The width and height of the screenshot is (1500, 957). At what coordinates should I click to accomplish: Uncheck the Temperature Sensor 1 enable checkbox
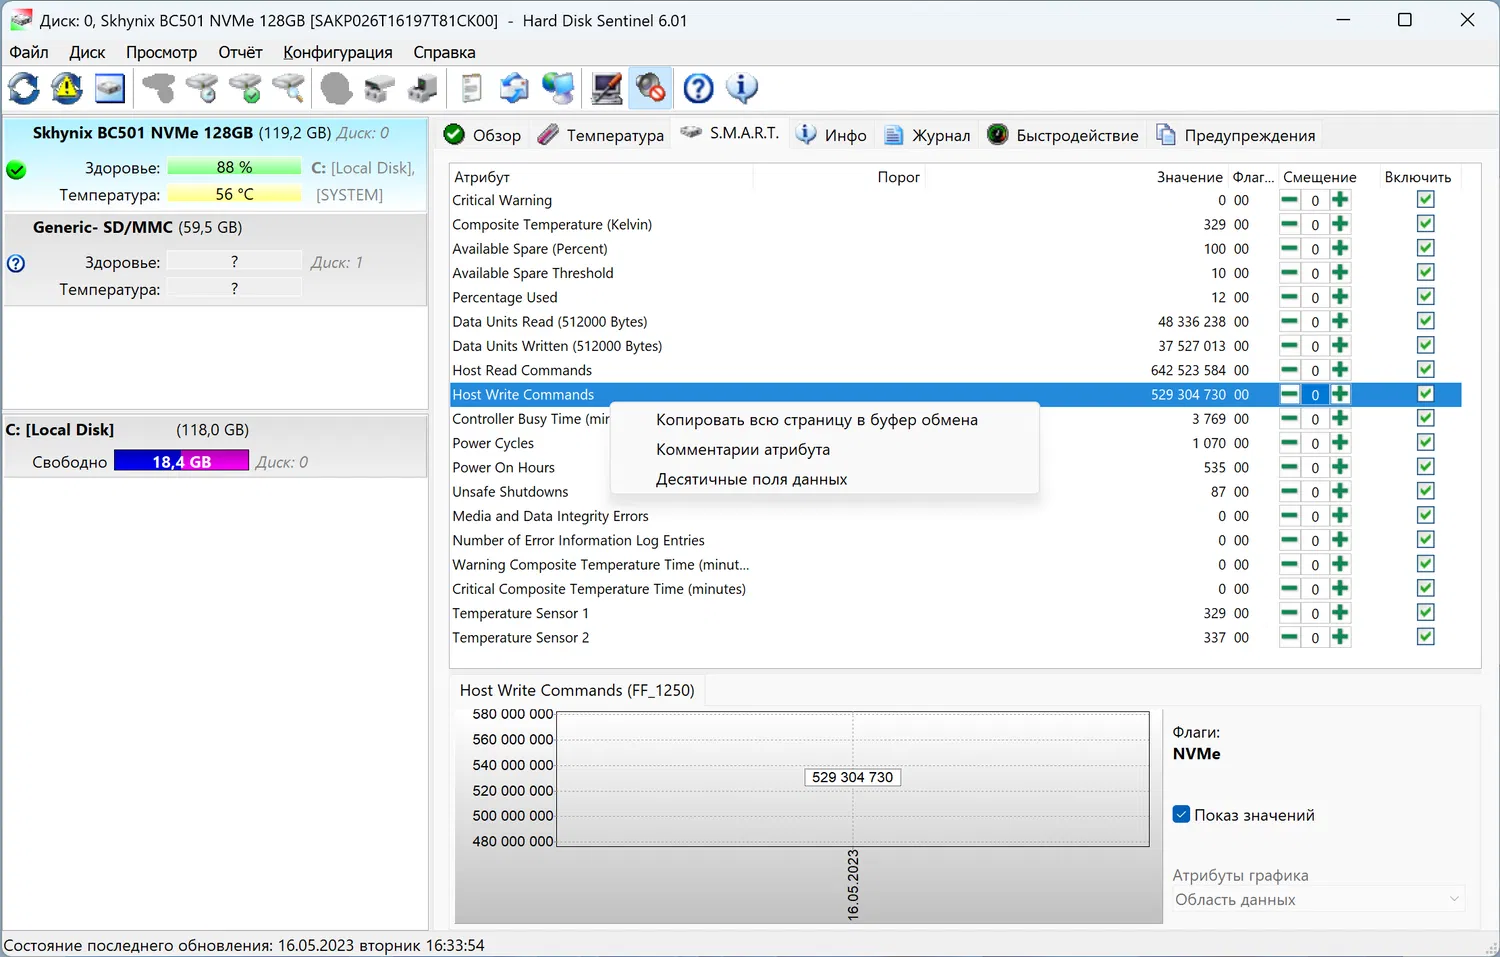click(x=1426, y=612)
